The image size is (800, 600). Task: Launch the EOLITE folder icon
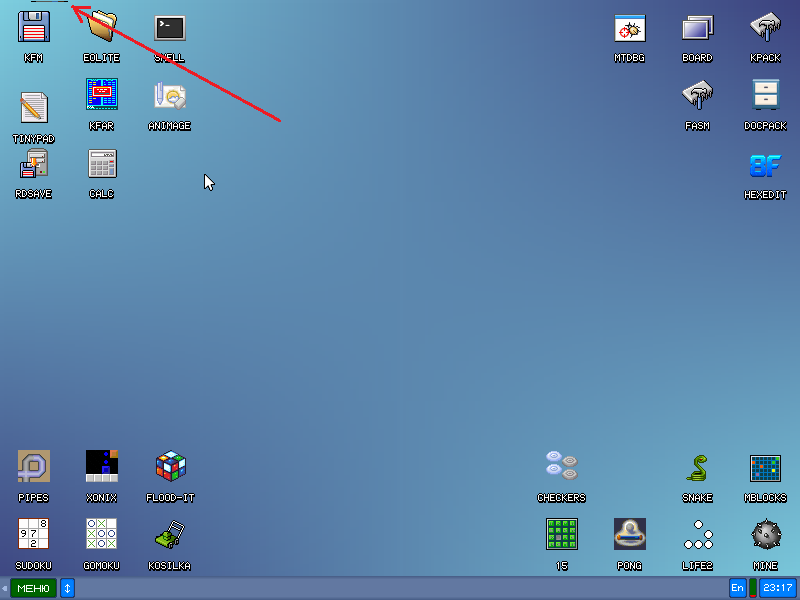(101, 28)
